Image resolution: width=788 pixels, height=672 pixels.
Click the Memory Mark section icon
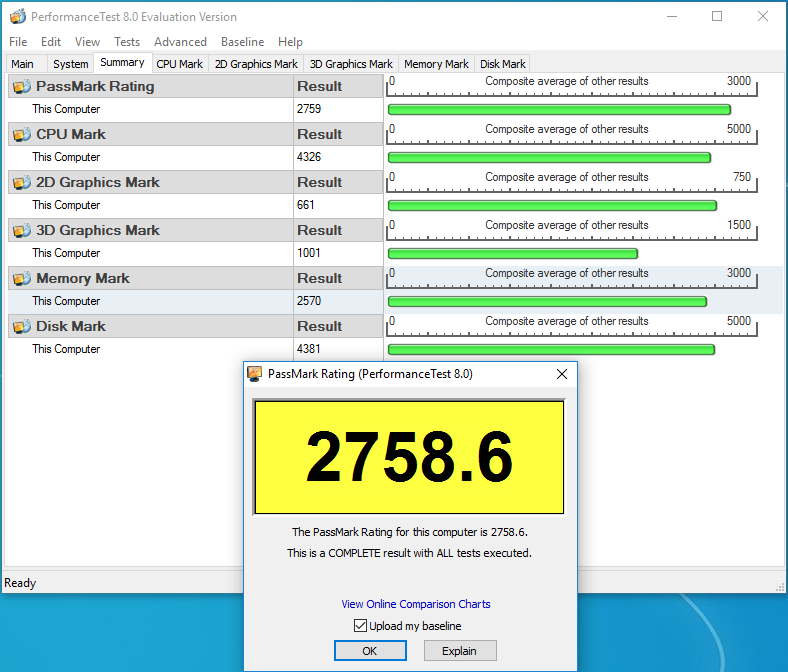(22, 278)
